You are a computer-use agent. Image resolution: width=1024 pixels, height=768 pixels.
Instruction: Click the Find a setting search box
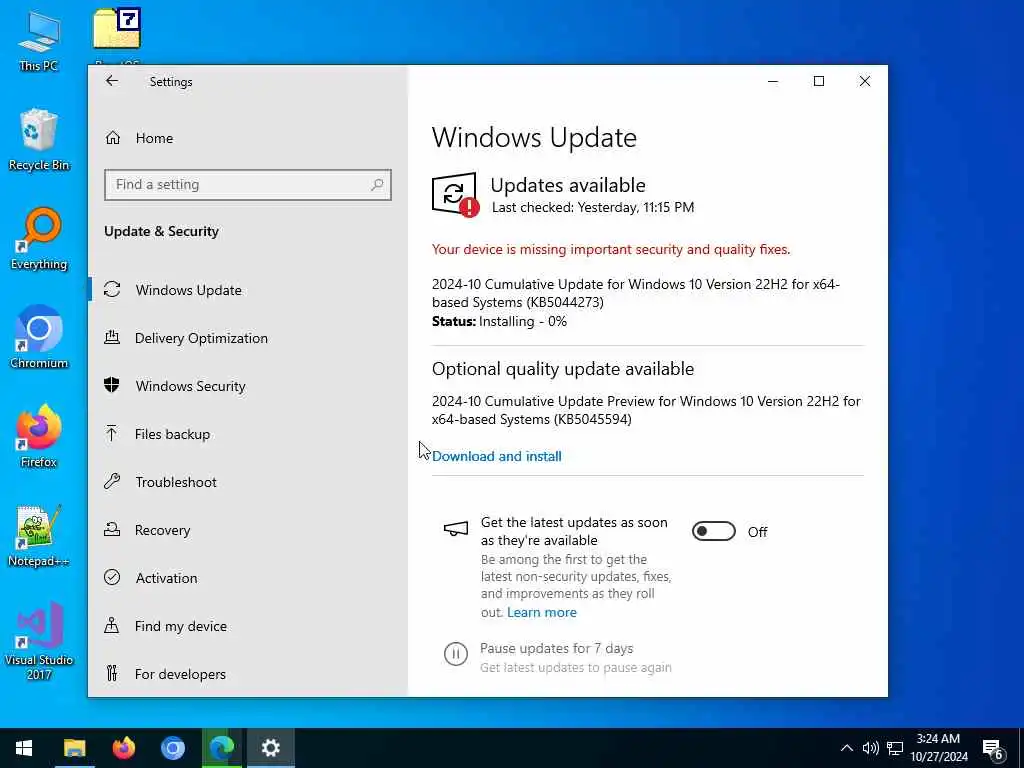tap(248, 185)
